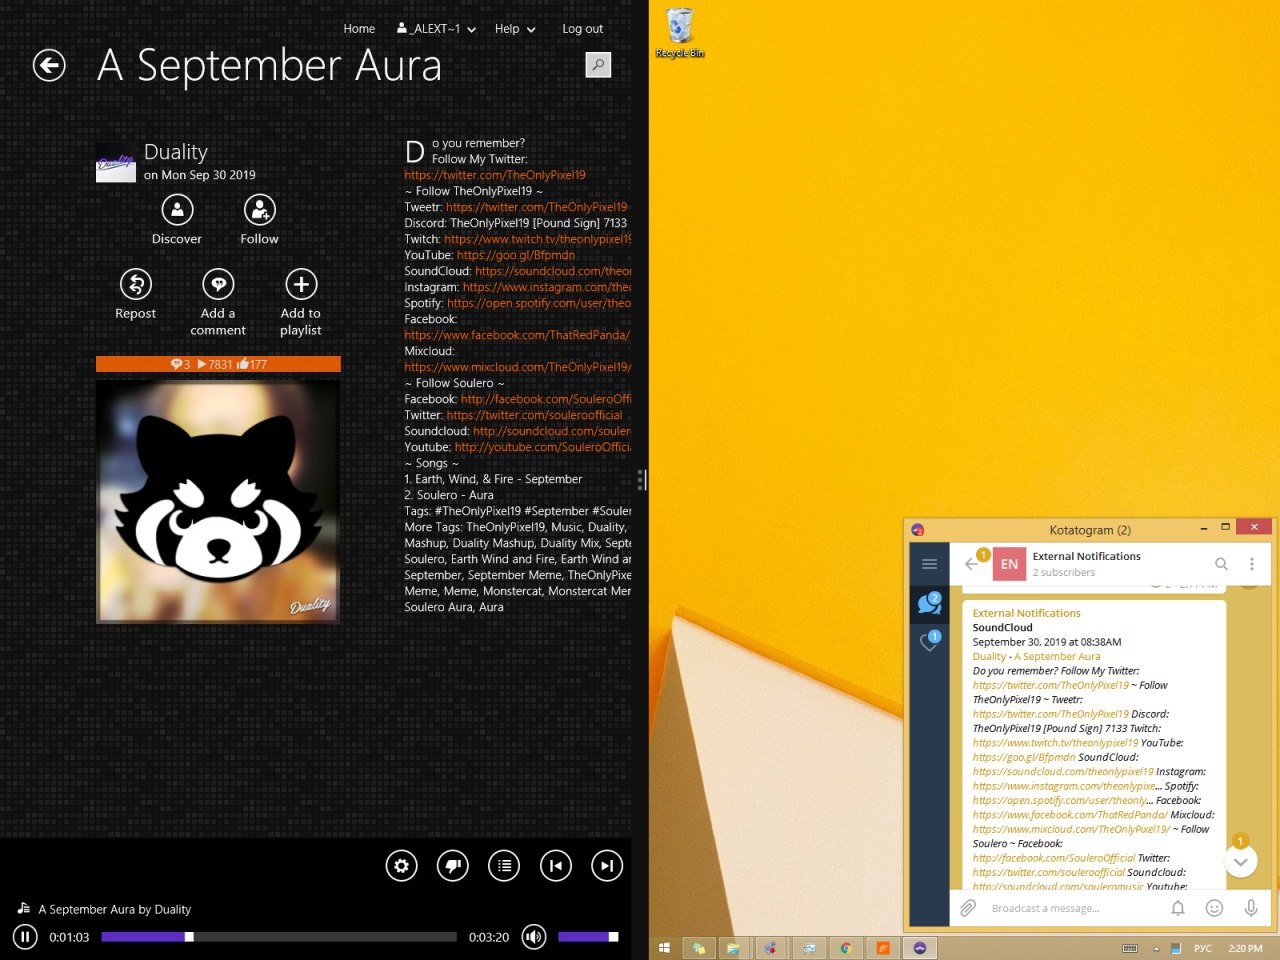The width and height of the screenshot is (1280, 960).
Task: Open Chrome from the taskbar
Action: 846,948
